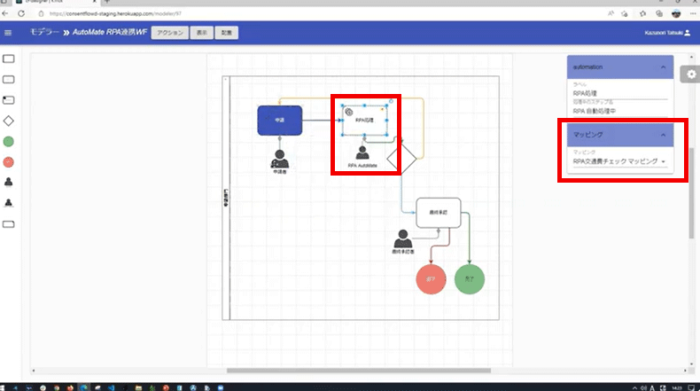
Task: Open the アクション menu
Action: point(170,33)
